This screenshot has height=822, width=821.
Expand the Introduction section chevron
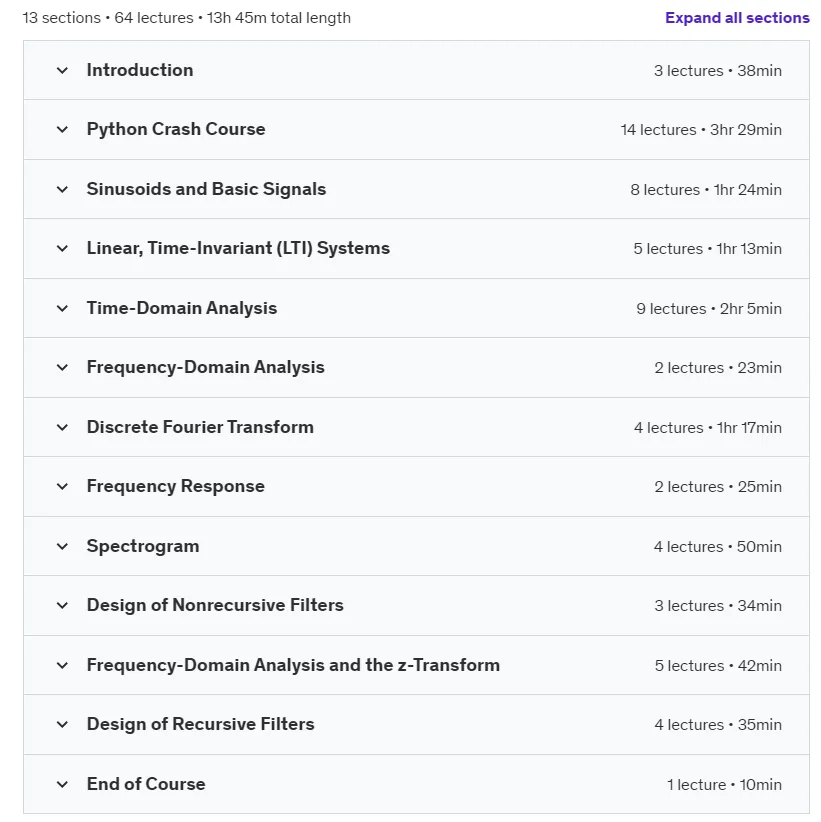click(62, 70)
